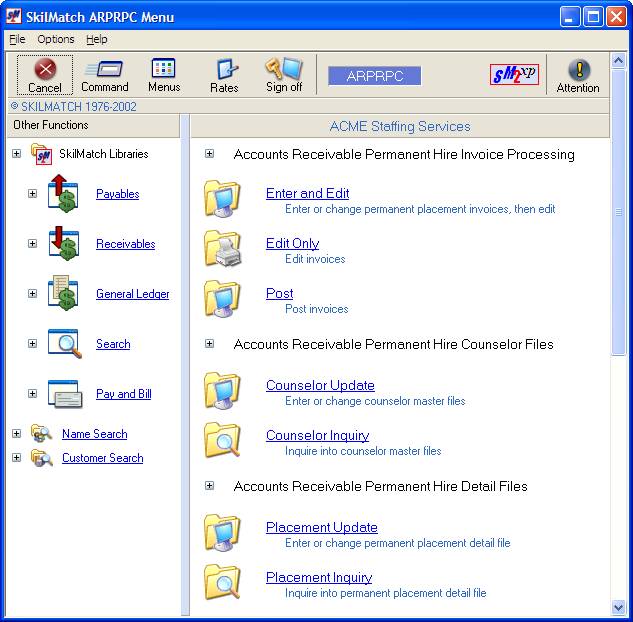The height and width of the screenshot is (622, 633).
Task: Click the Accounts Receivable Permanent Hire Counselor Files heading
Action: tap(394, 344)
